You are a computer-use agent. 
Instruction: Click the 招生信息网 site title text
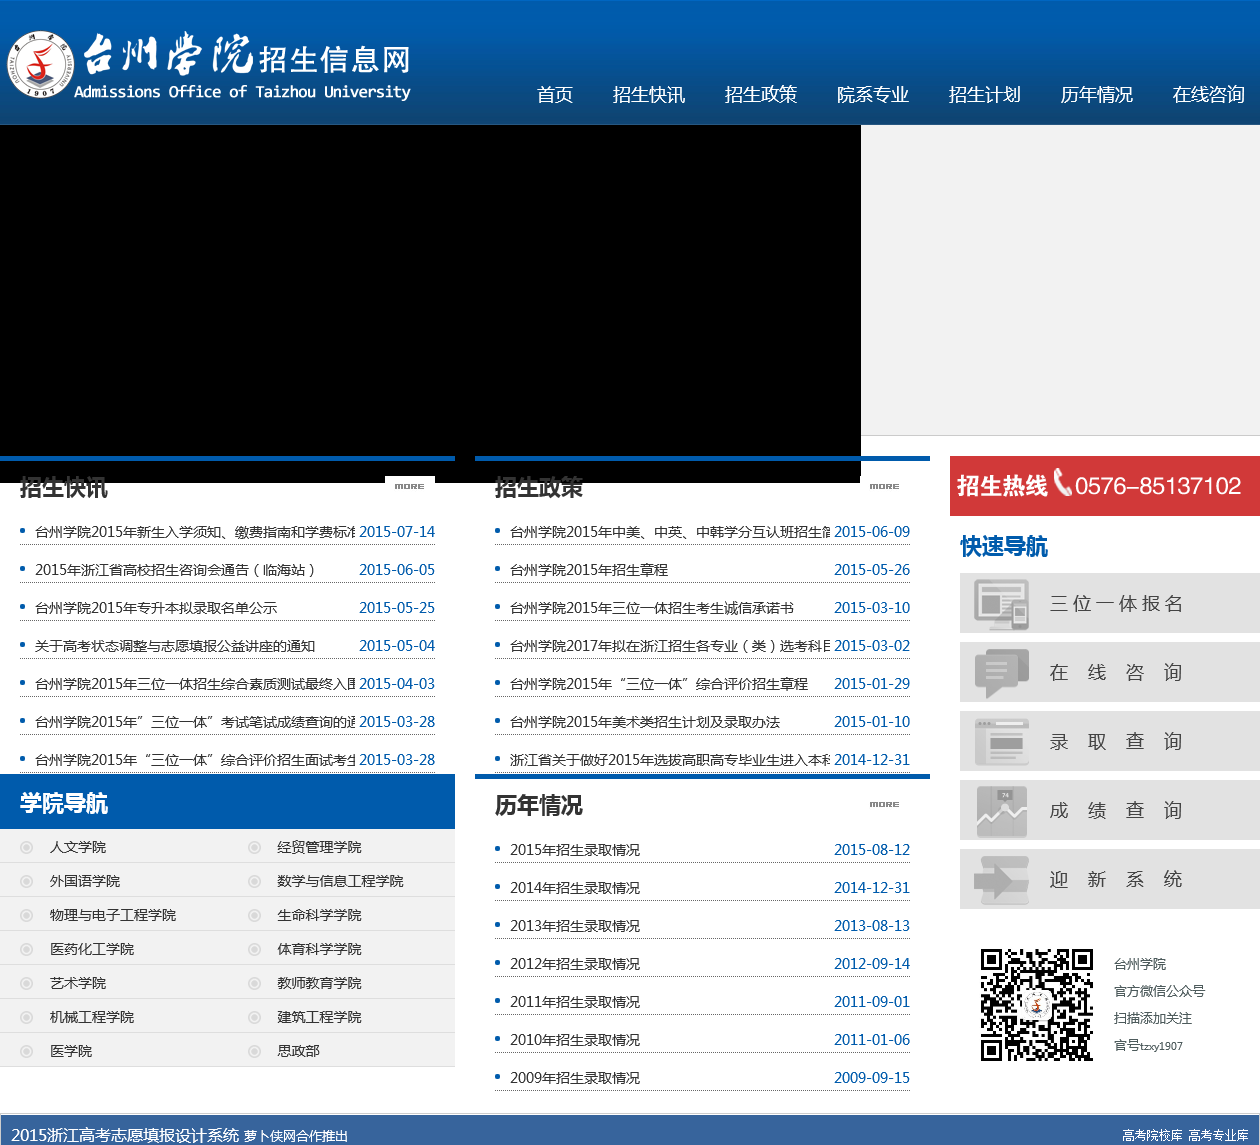click(334, 59)
